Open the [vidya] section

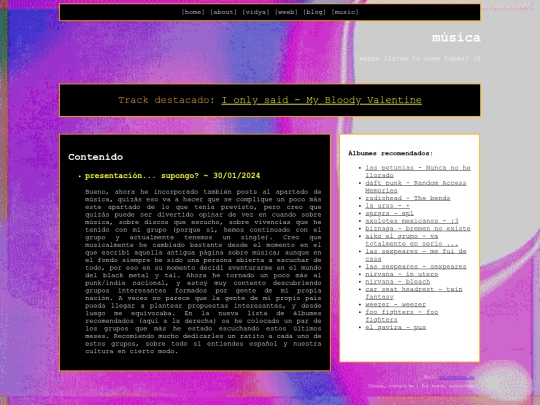coord(256,12)
